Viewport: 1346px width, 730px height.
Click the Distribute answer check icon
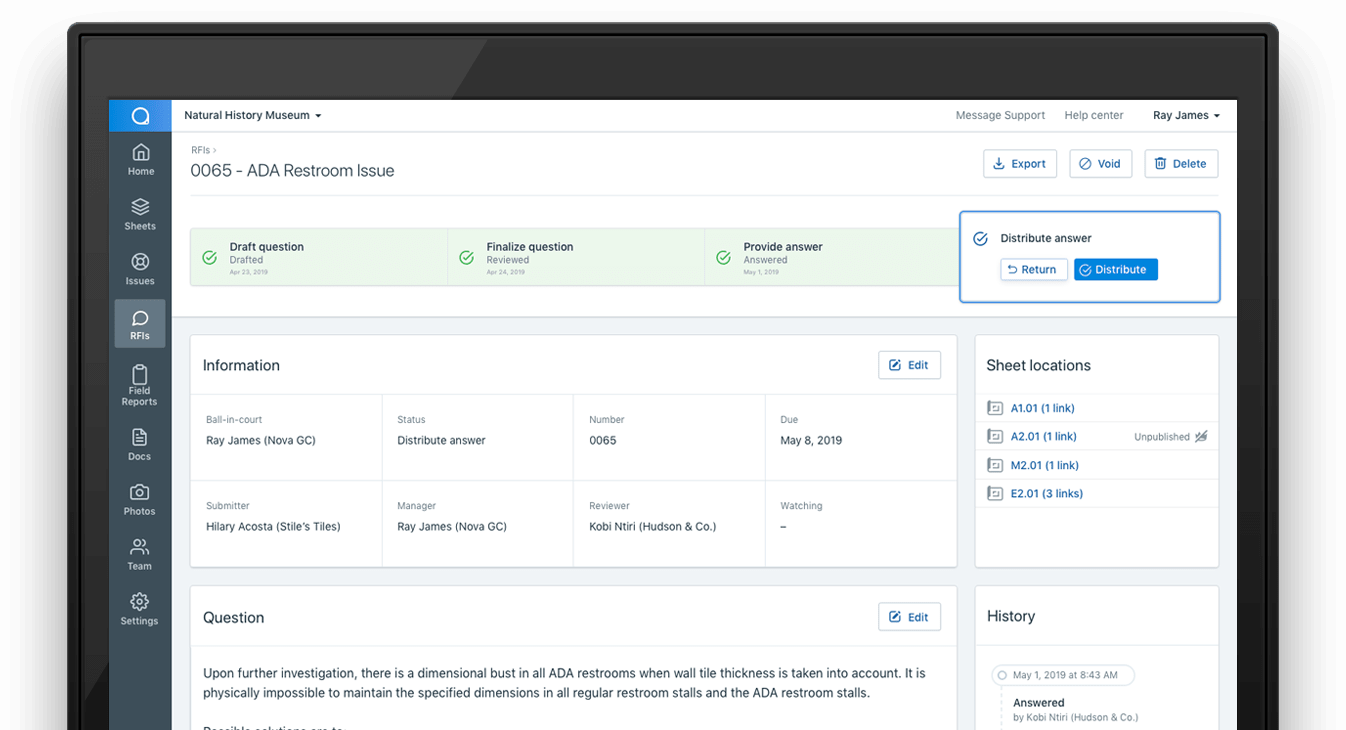click(x=980, y=239)
